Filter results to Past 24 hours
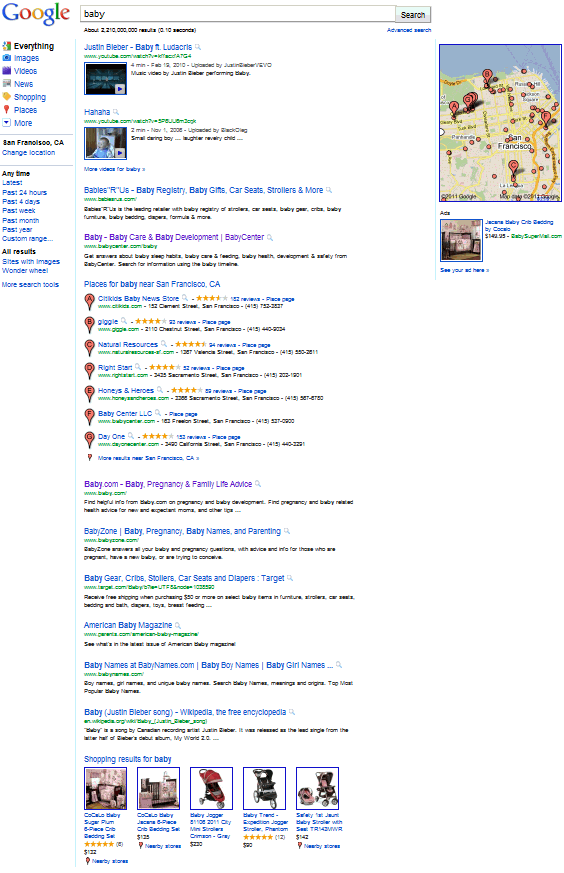The width and height of the screenshot is (564, 873). click(x=24, y=192)
